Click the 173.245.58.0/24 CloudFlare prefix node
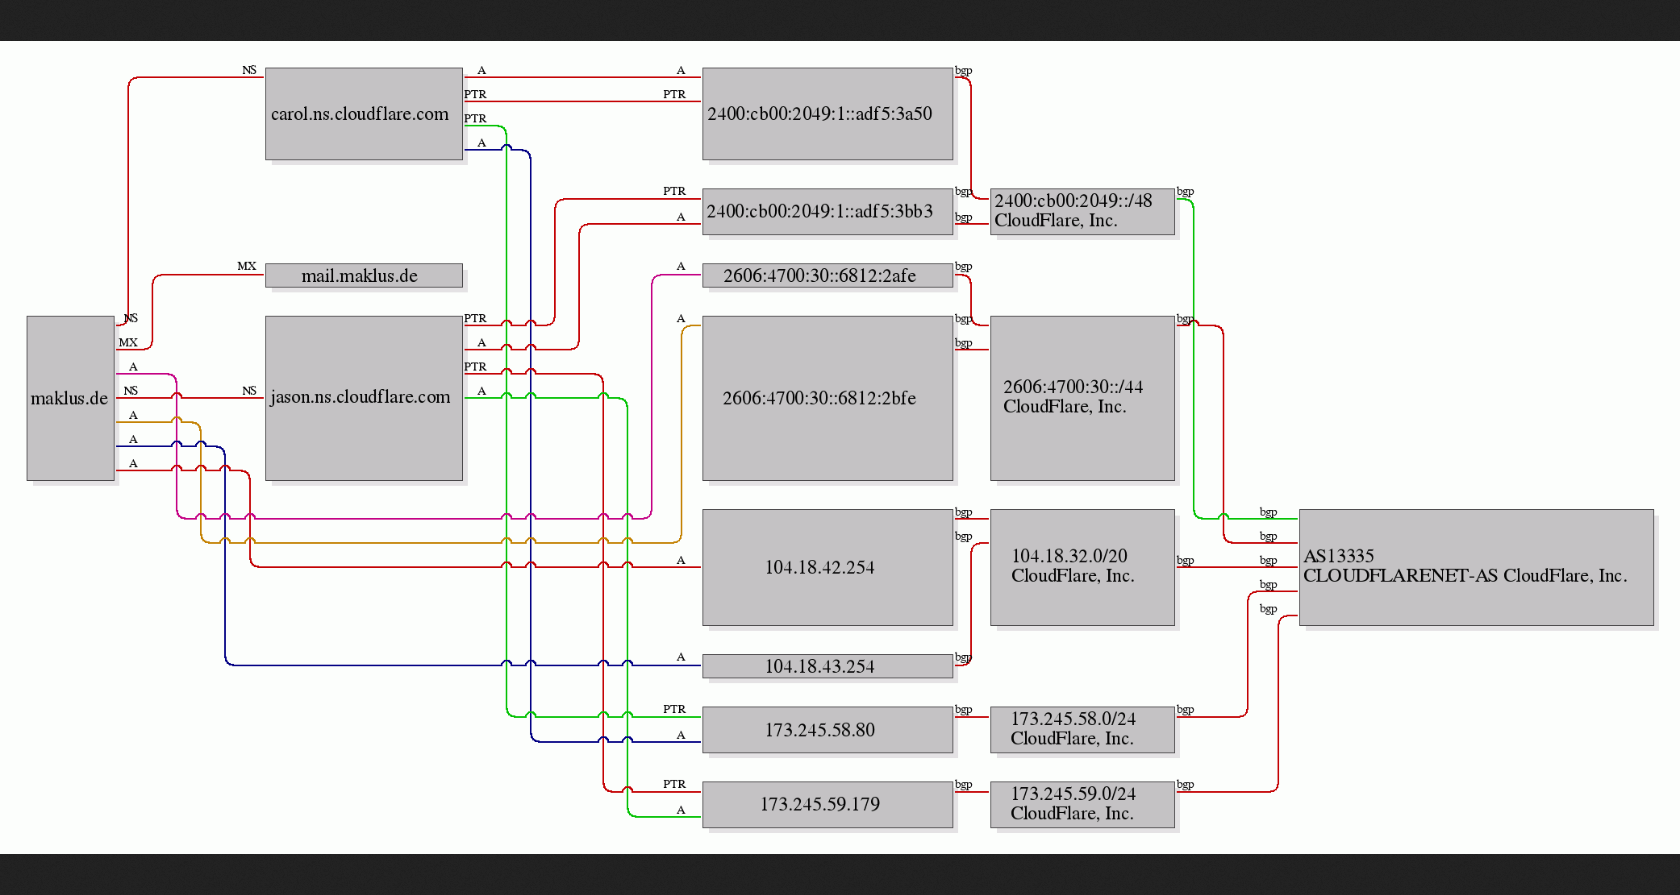Screen dimensions: 1680x895 [1082, 730]
